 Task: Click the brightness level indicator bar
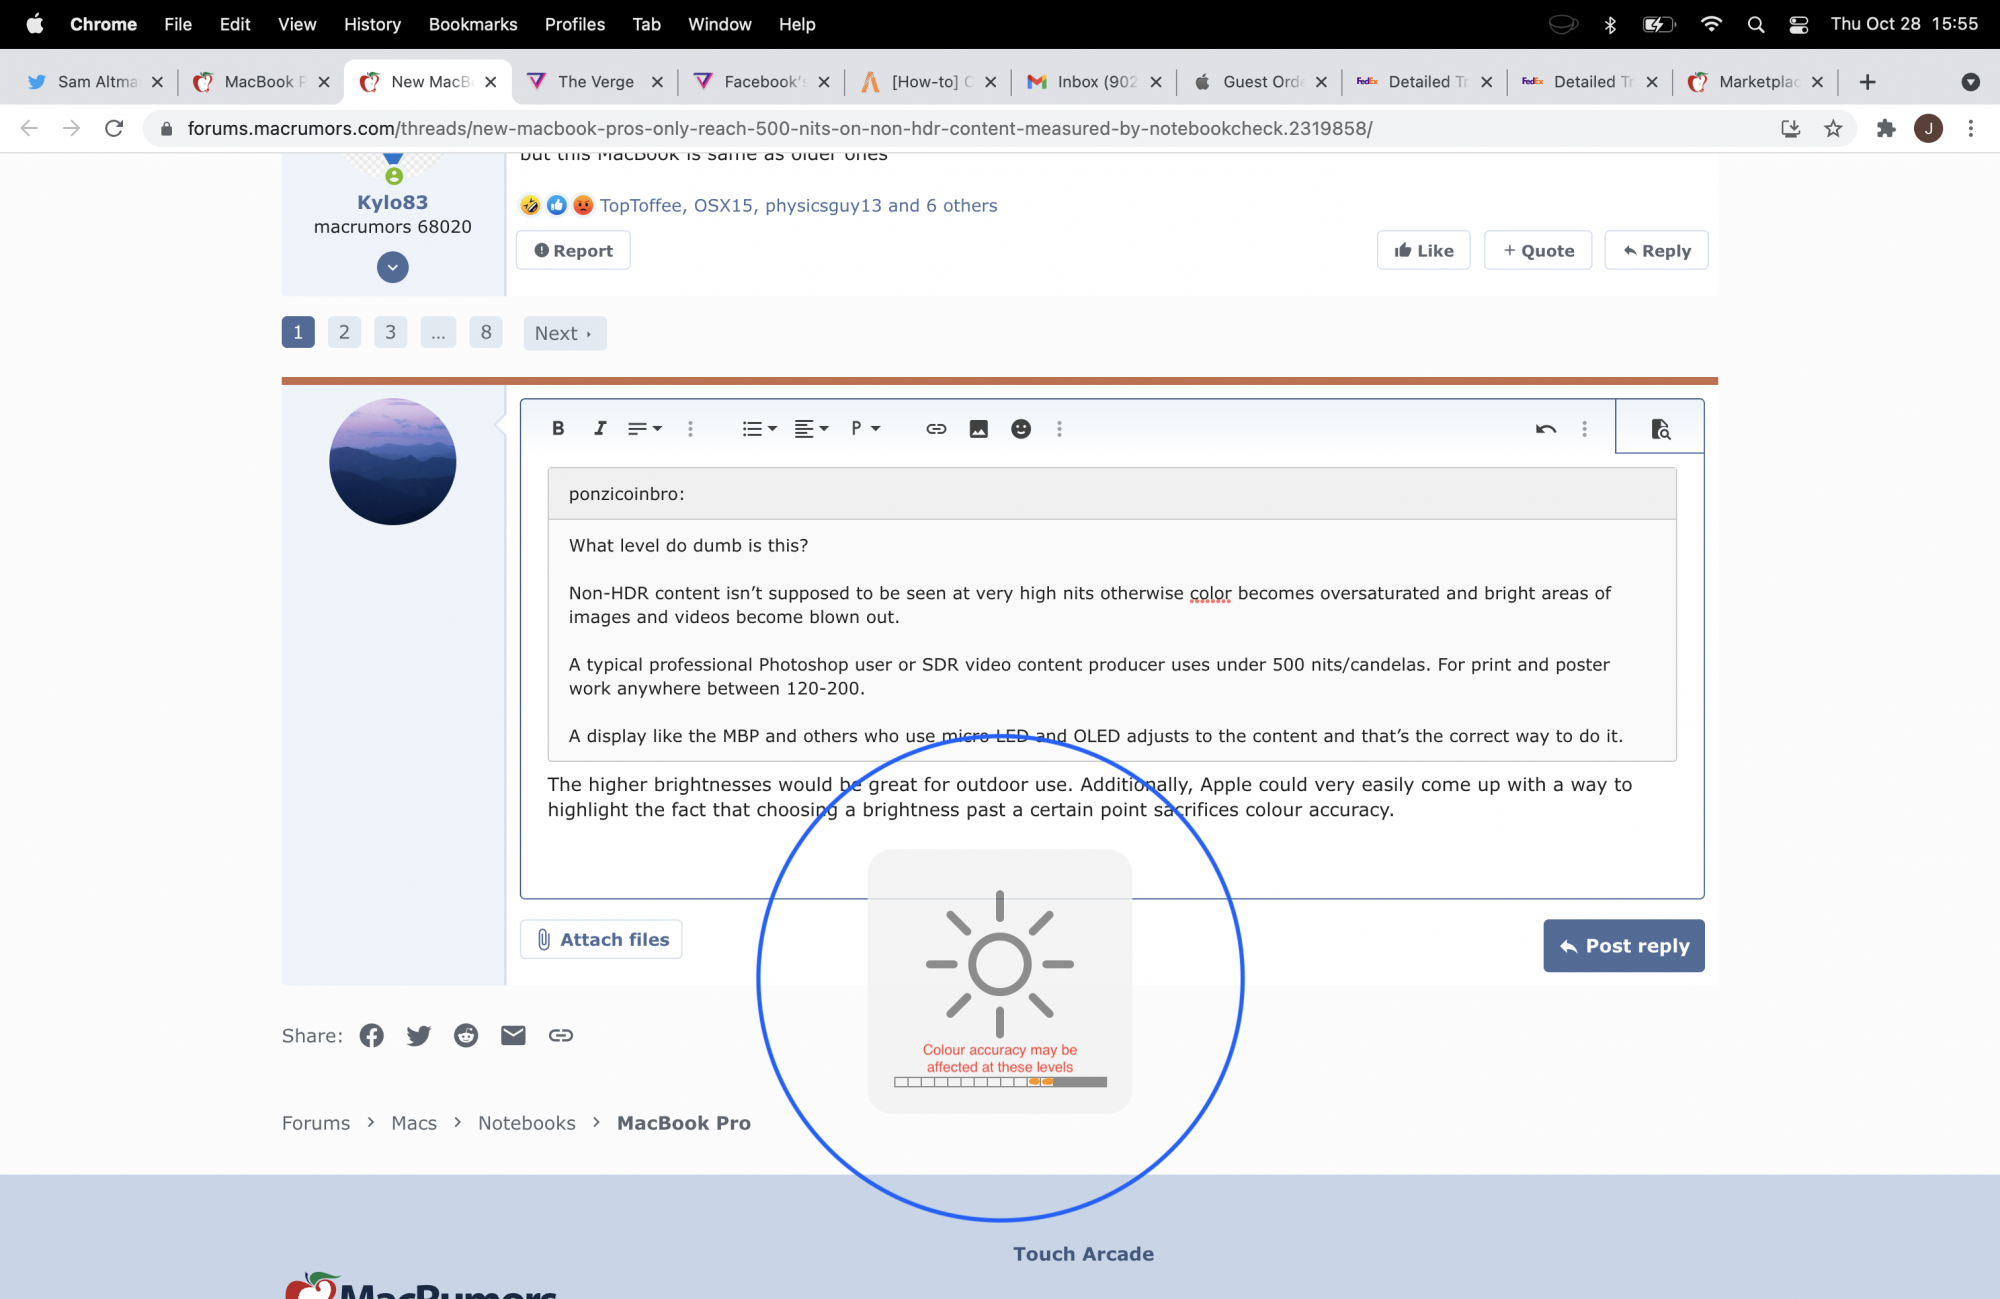[x=1000, y=1082]
